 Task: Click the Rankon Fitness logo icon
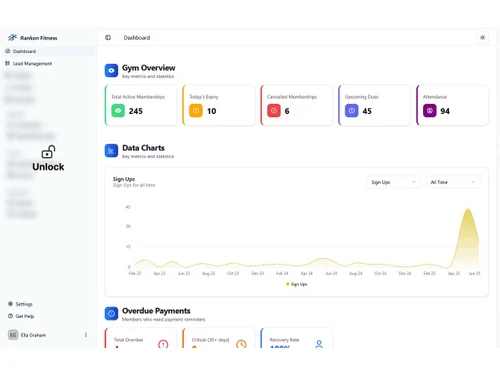coord(12,38)
